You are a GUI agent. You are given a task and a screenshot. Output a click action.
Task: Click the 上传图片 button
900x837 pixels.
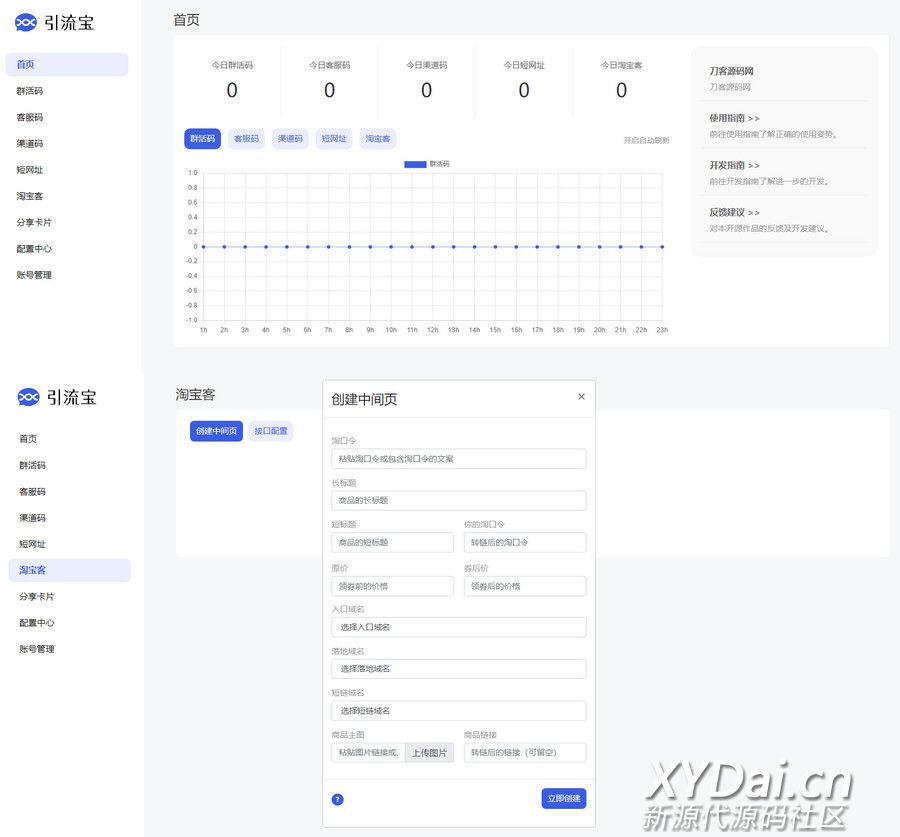point(429,753)
